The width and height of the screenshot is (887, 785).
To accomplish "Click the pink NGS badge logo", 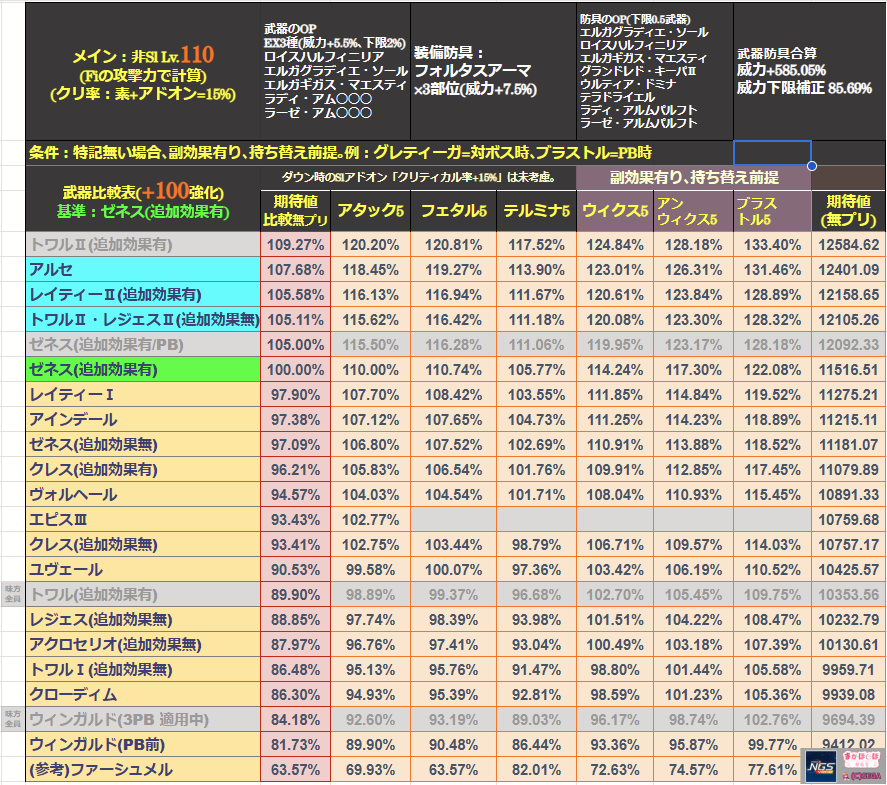I will click(859, 758).
